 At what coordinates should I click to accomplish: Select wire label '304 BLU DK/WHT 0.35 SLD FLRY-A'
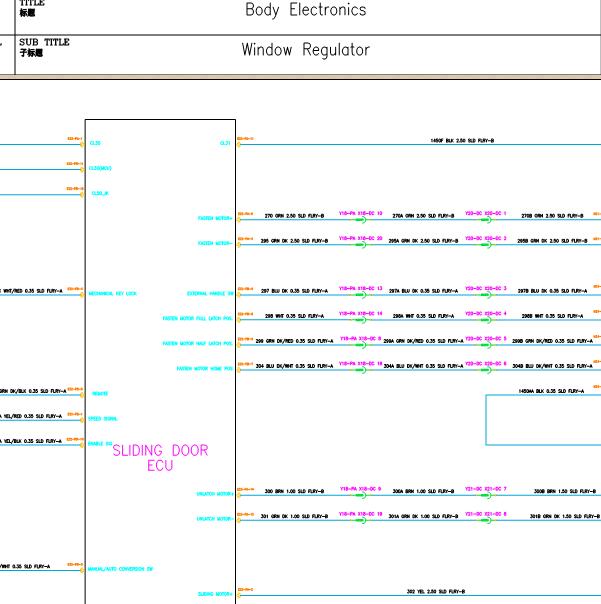click(x=294, y=366)
